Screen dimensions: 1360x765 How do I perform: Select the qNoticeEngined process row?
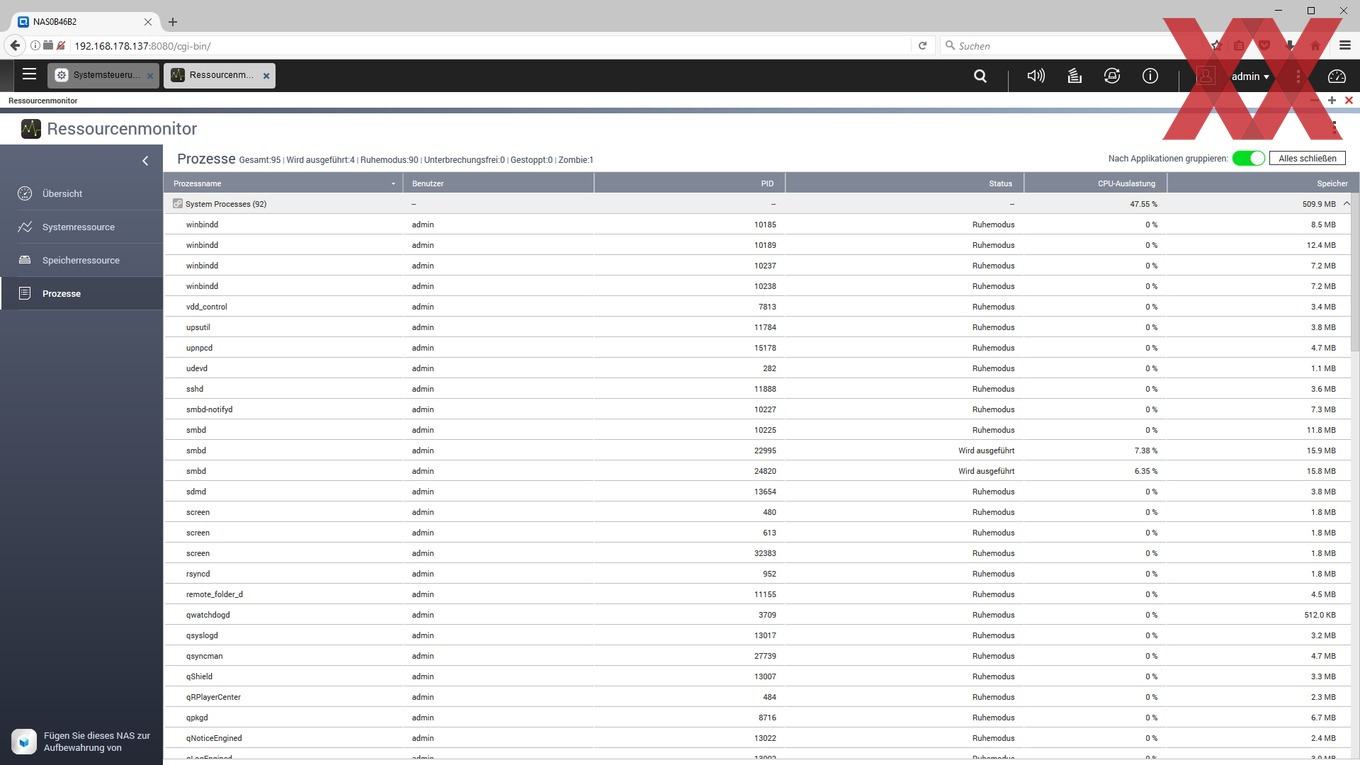click(x=757, y=738)
